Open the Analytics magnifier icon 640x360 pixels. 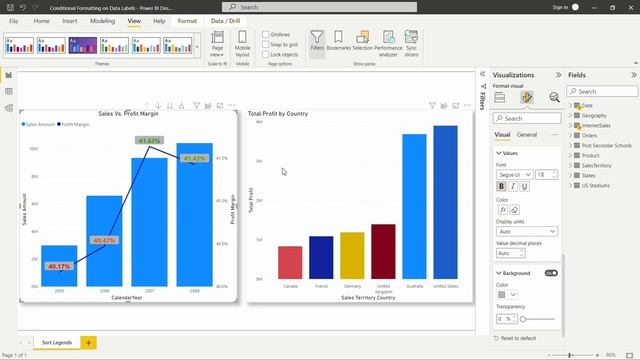coord(554,97)
